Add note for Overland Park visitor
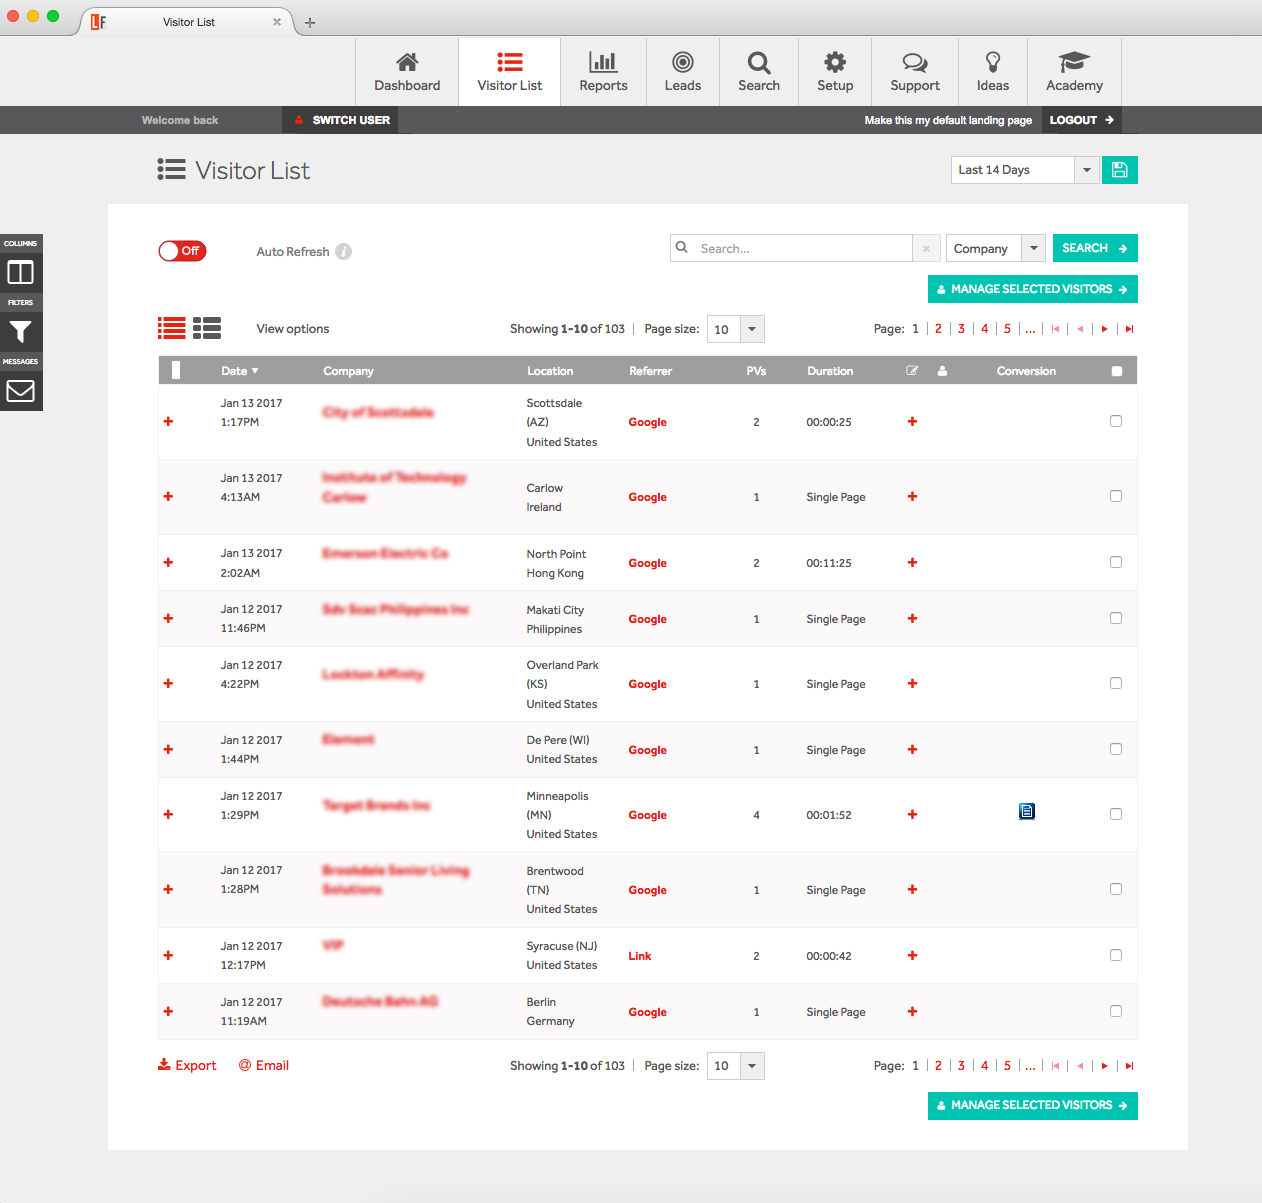 (x=912, y=684)
